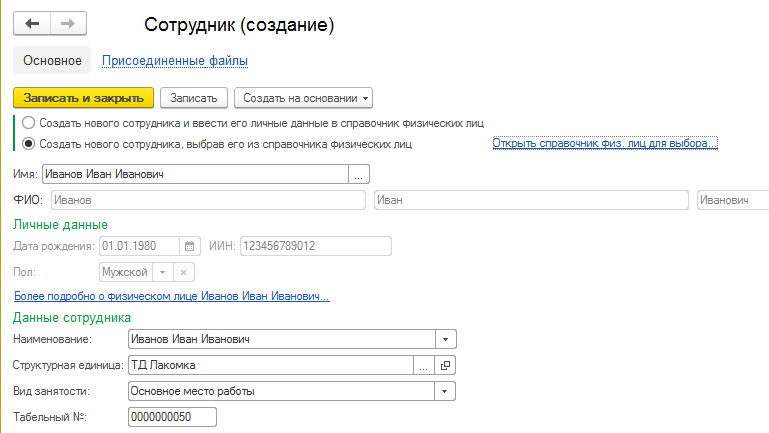Viewport: 769px width, 433px height.
Task: Open the Пол dropdown arrow
Action: (x=162, y=272)
